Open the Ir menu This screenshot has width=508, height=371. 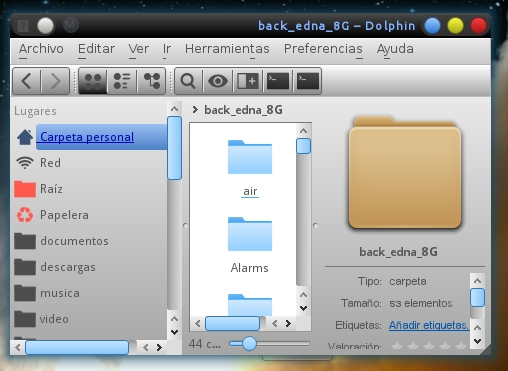click(x=167, y=49)
